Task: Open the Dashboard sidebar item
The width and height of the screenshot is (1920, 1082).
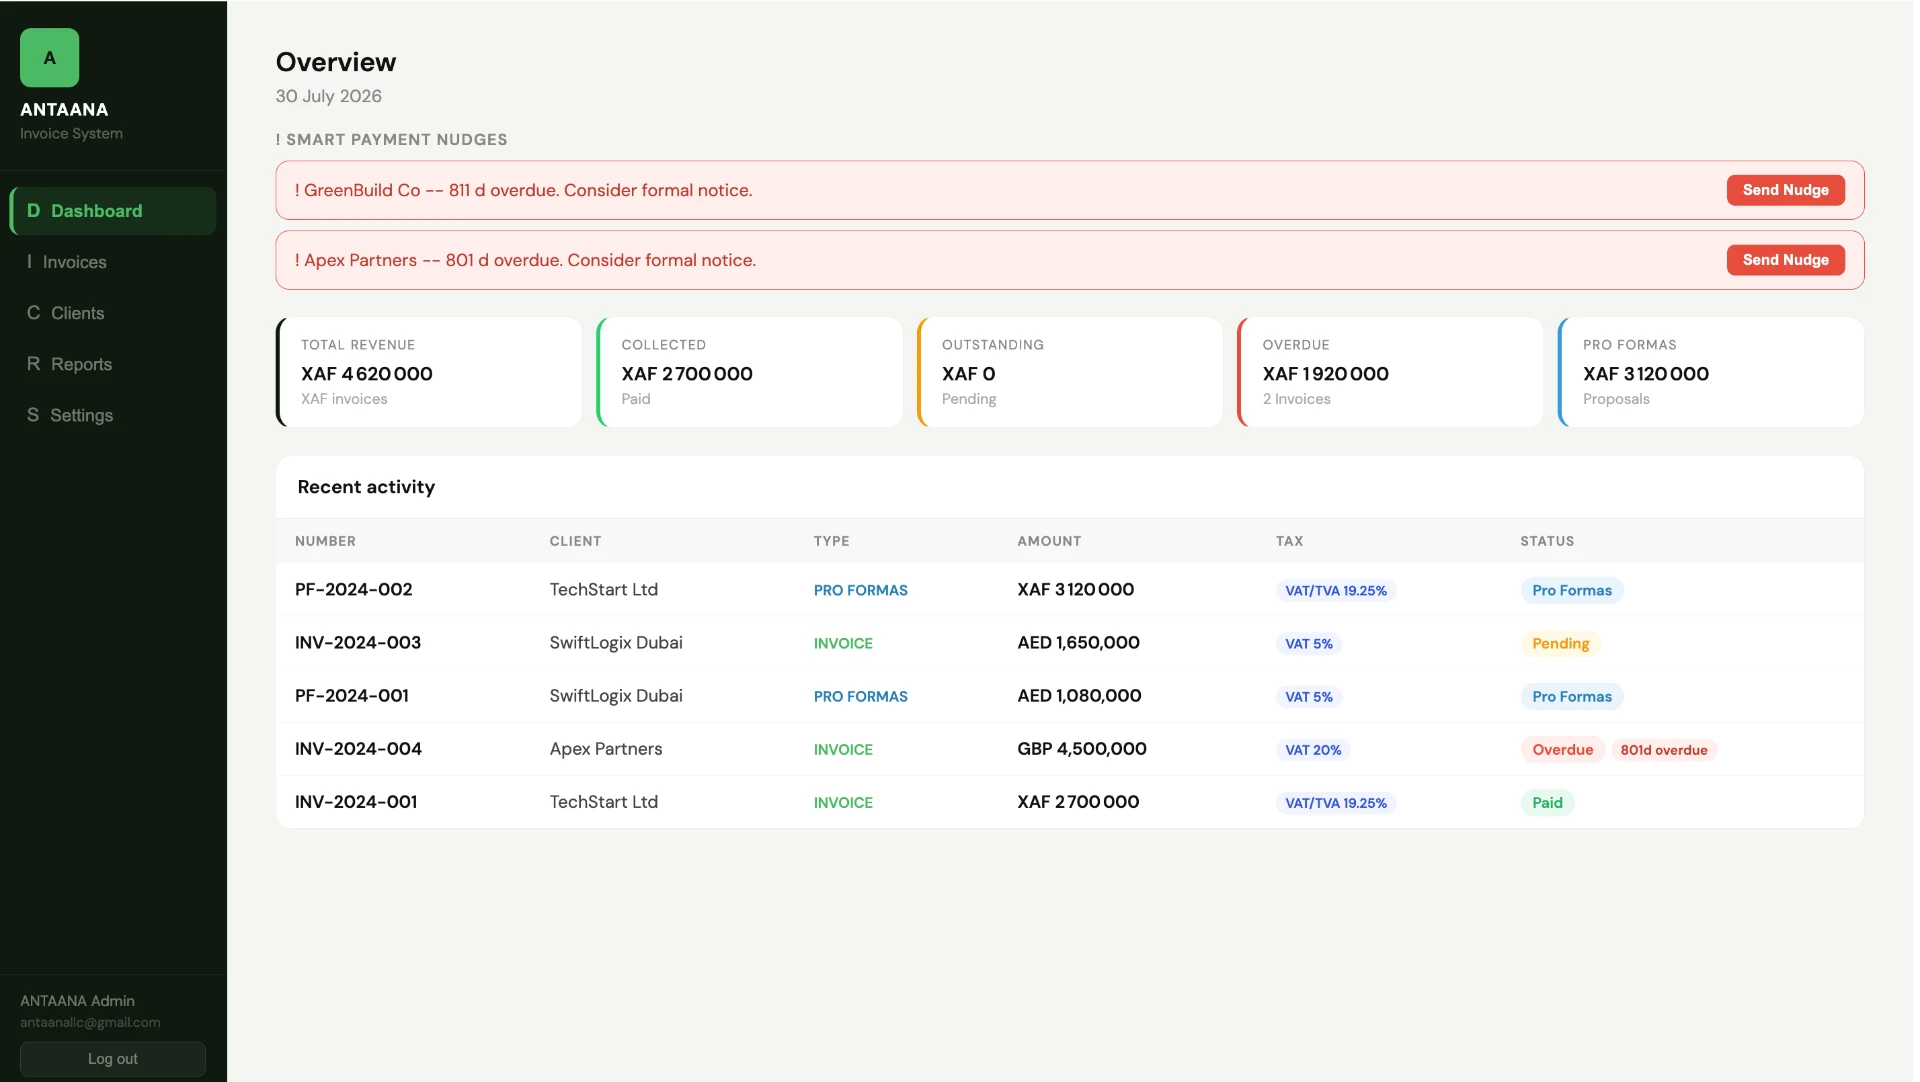Action: point(113,211)
